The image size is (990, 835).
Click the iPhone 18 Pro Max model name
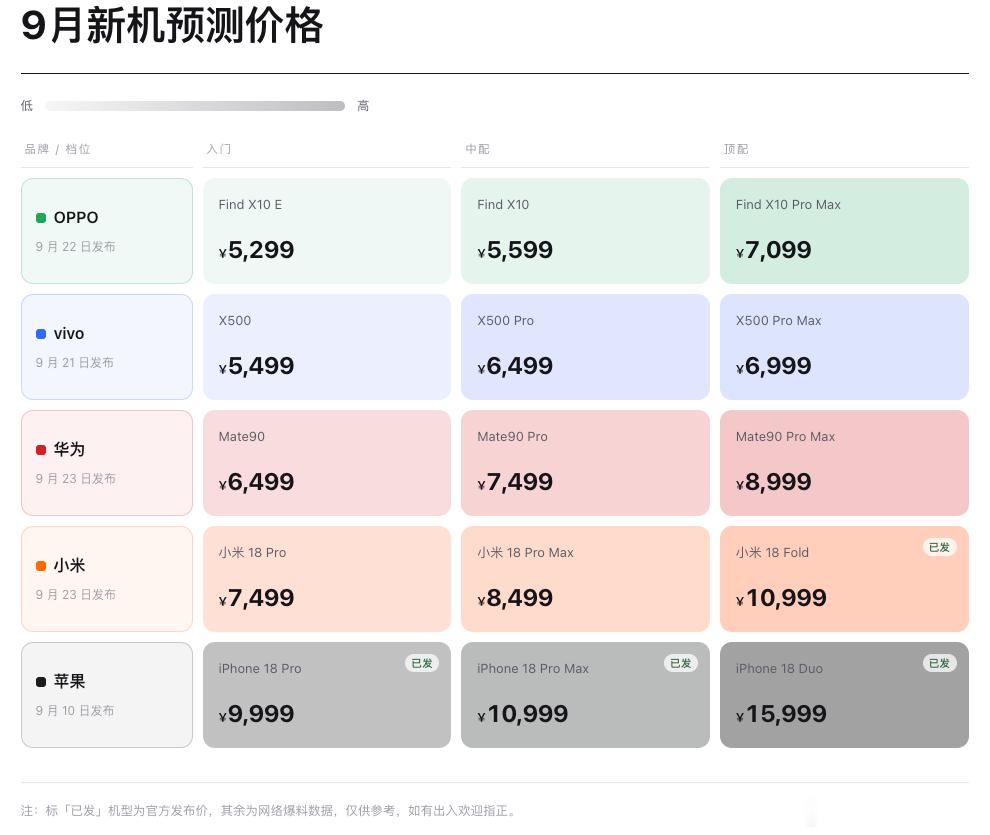tap(533, 669)
